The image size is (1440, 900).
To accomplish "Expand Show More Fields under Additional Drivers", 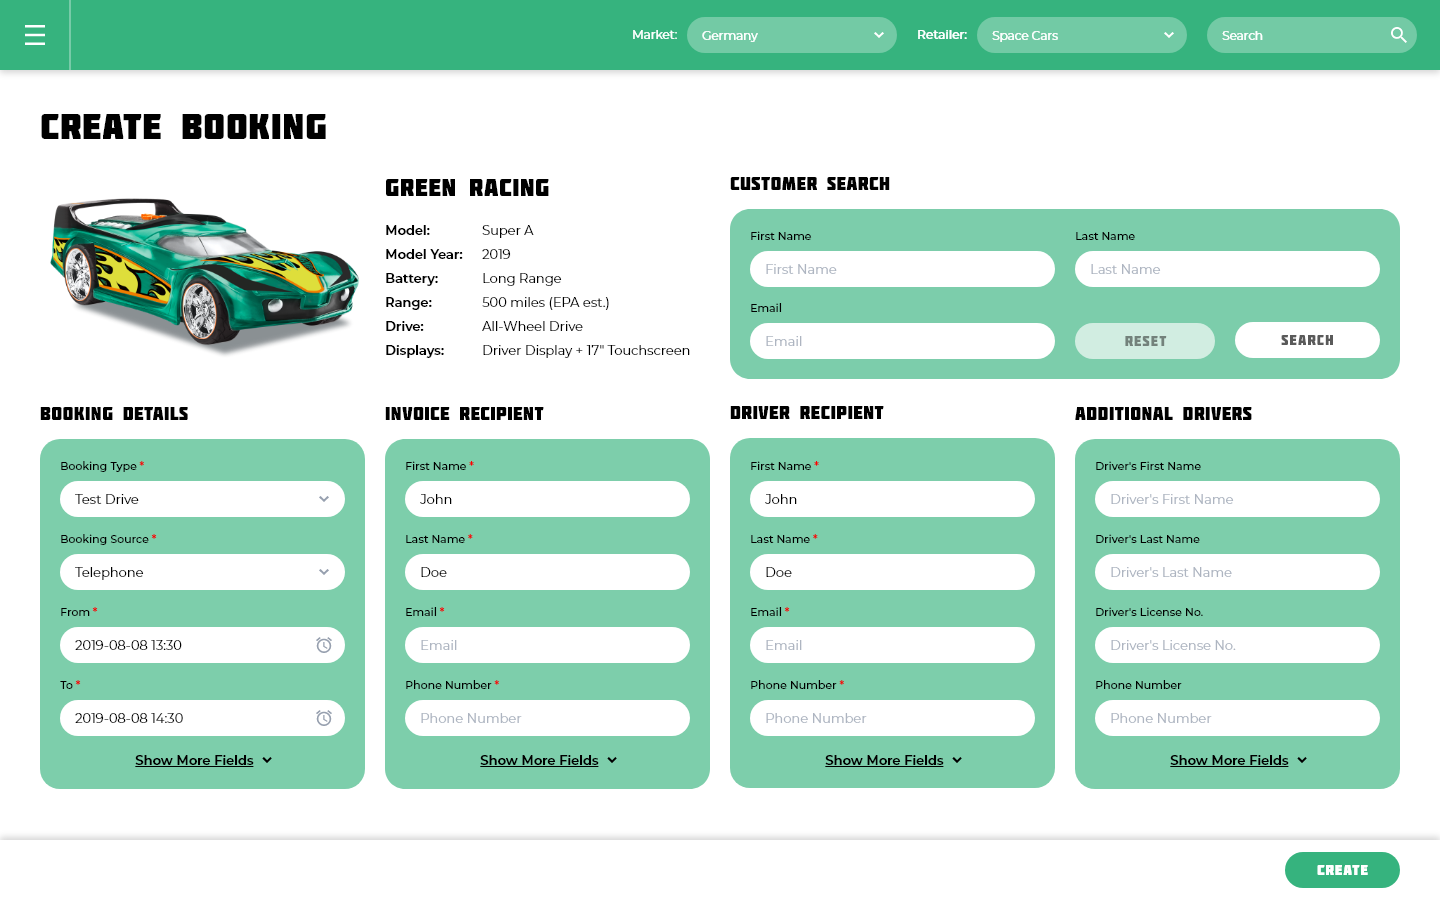I will pyautogui.click(x=1237, y=760).
